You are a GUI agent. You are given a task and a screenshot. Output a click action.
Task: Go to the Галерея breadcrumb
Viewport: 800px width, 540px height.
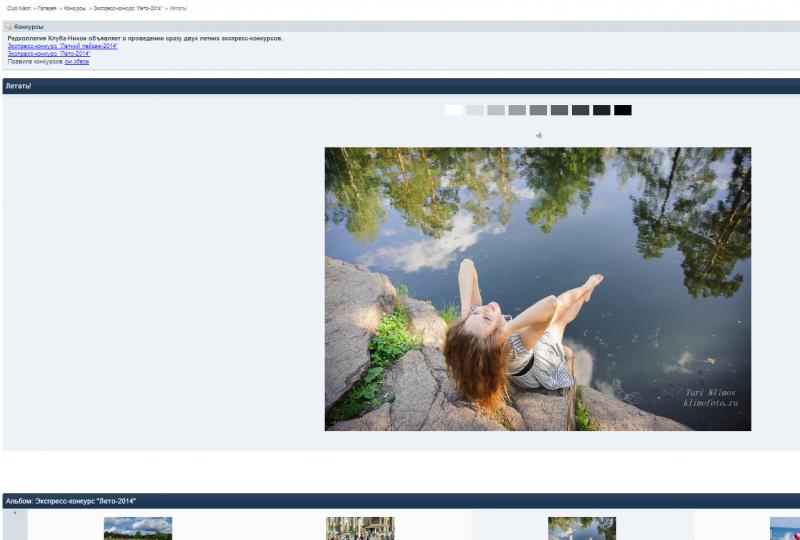coord(47,9)
